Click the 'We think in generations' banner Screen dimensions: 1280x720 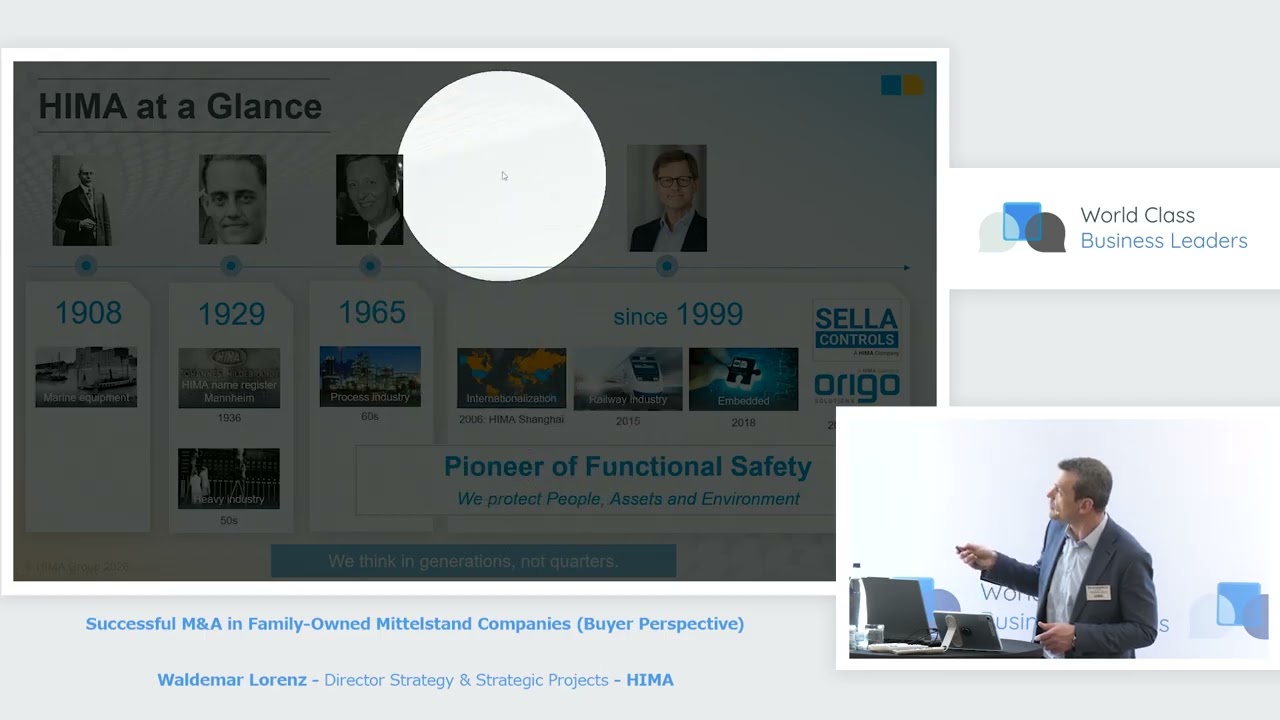473,561
